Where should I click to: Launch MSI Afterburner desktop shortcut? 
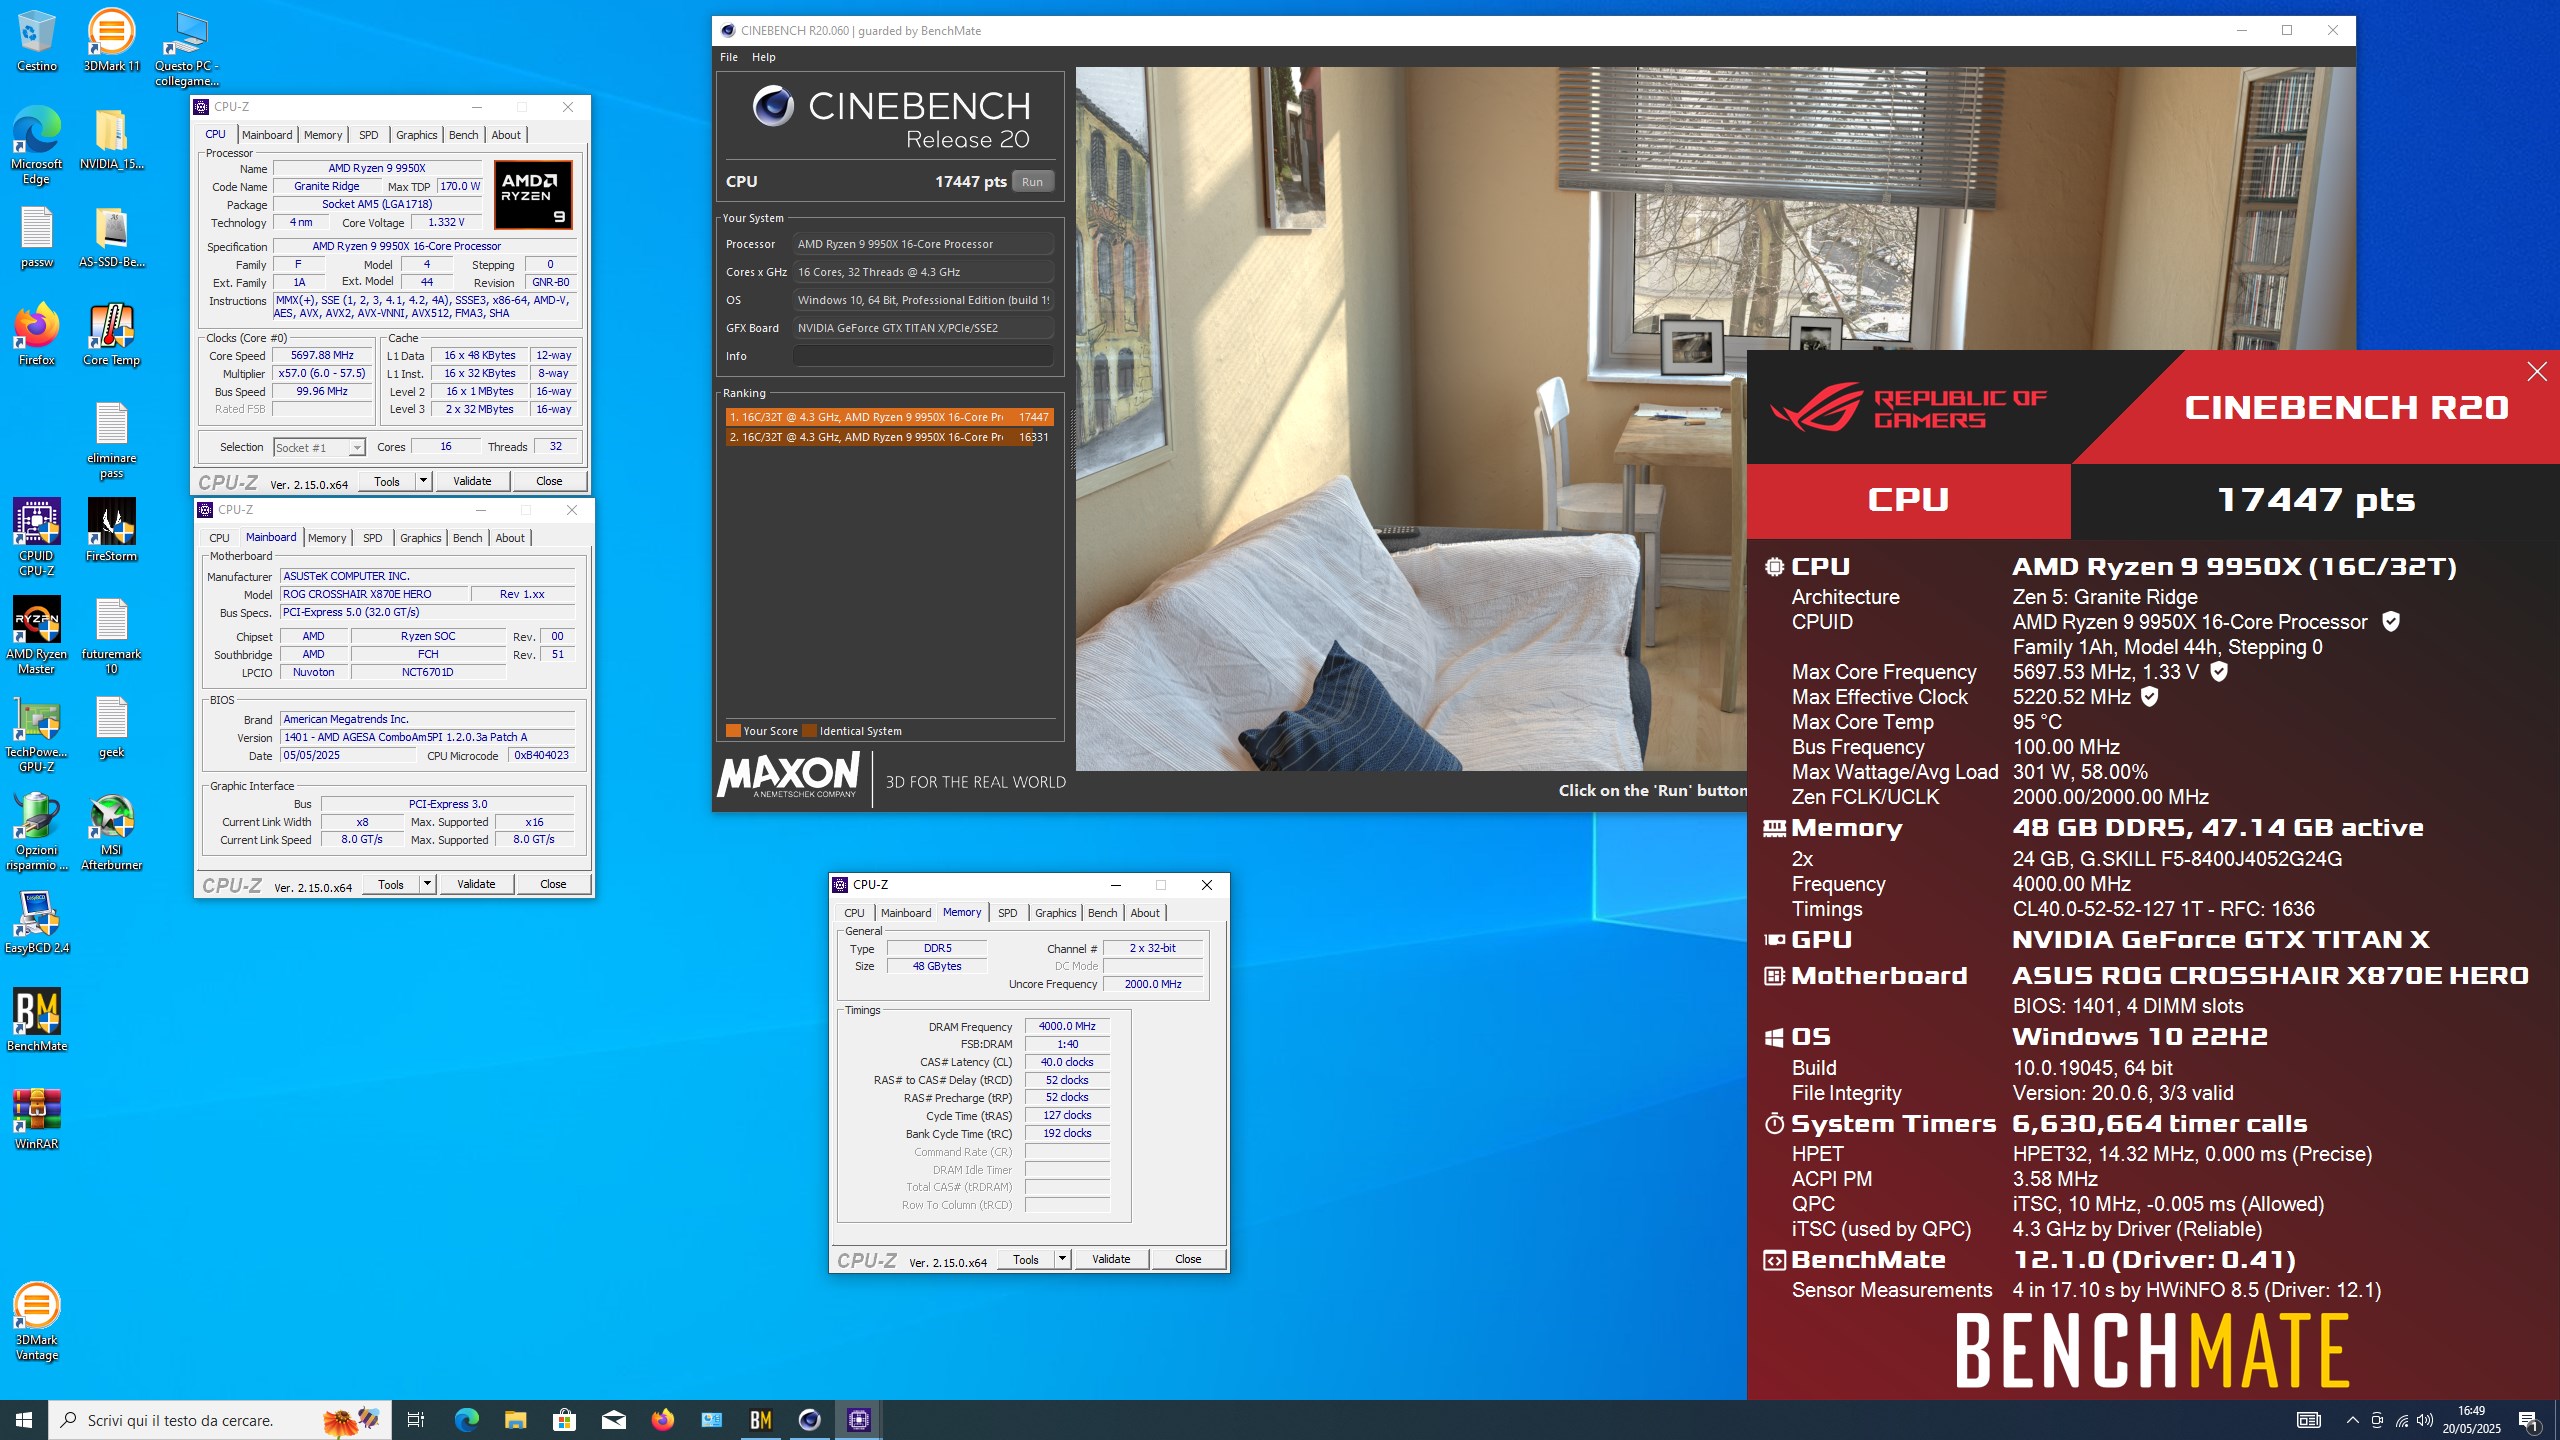click(x=111, y=832)
